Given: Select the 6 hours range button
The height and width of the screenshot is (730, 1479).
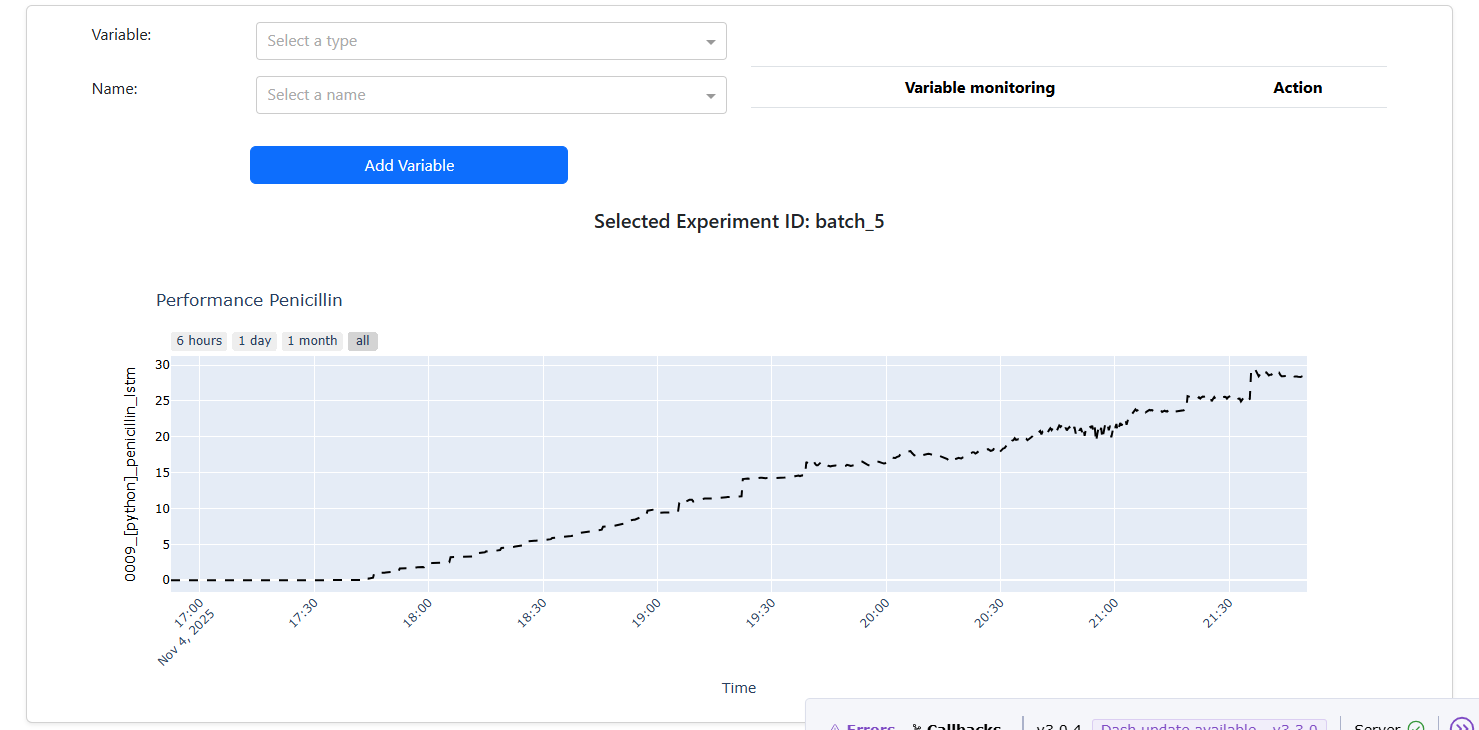Looking at the screenshot, I should point(199,341).
